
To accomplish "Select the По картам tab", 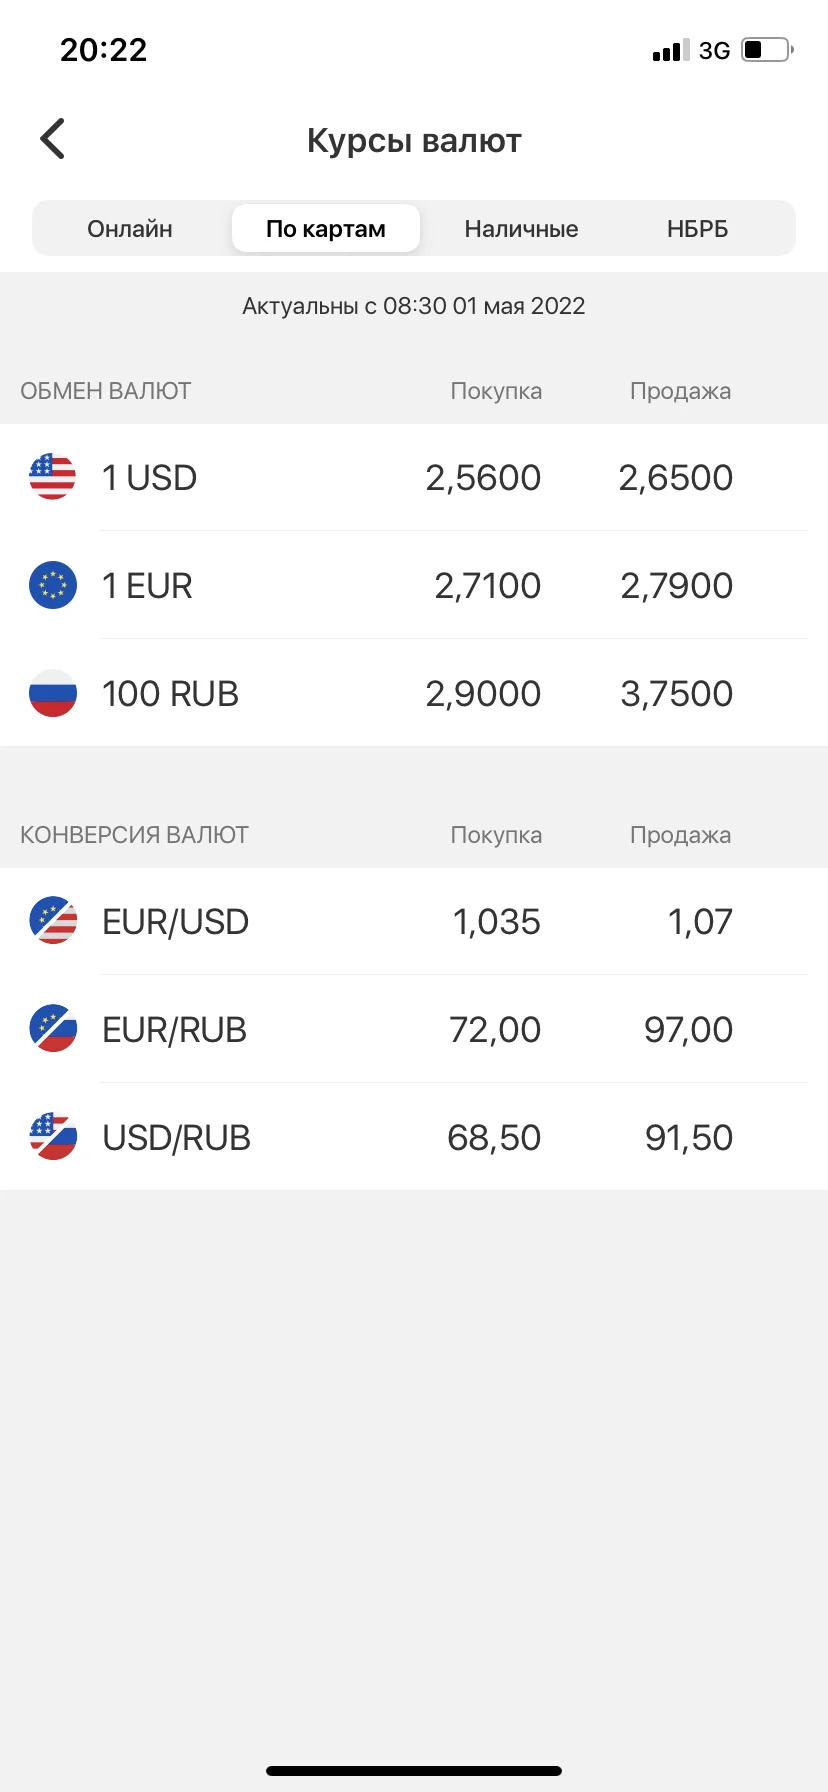I will pyautogui.click(x=326, y=229).
